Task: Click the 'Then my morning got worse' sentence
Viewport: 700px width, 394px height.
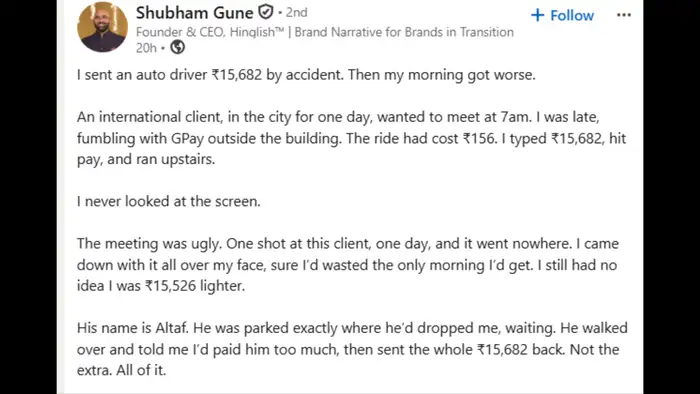Action: pyautogui.click(x=442, y=75)
